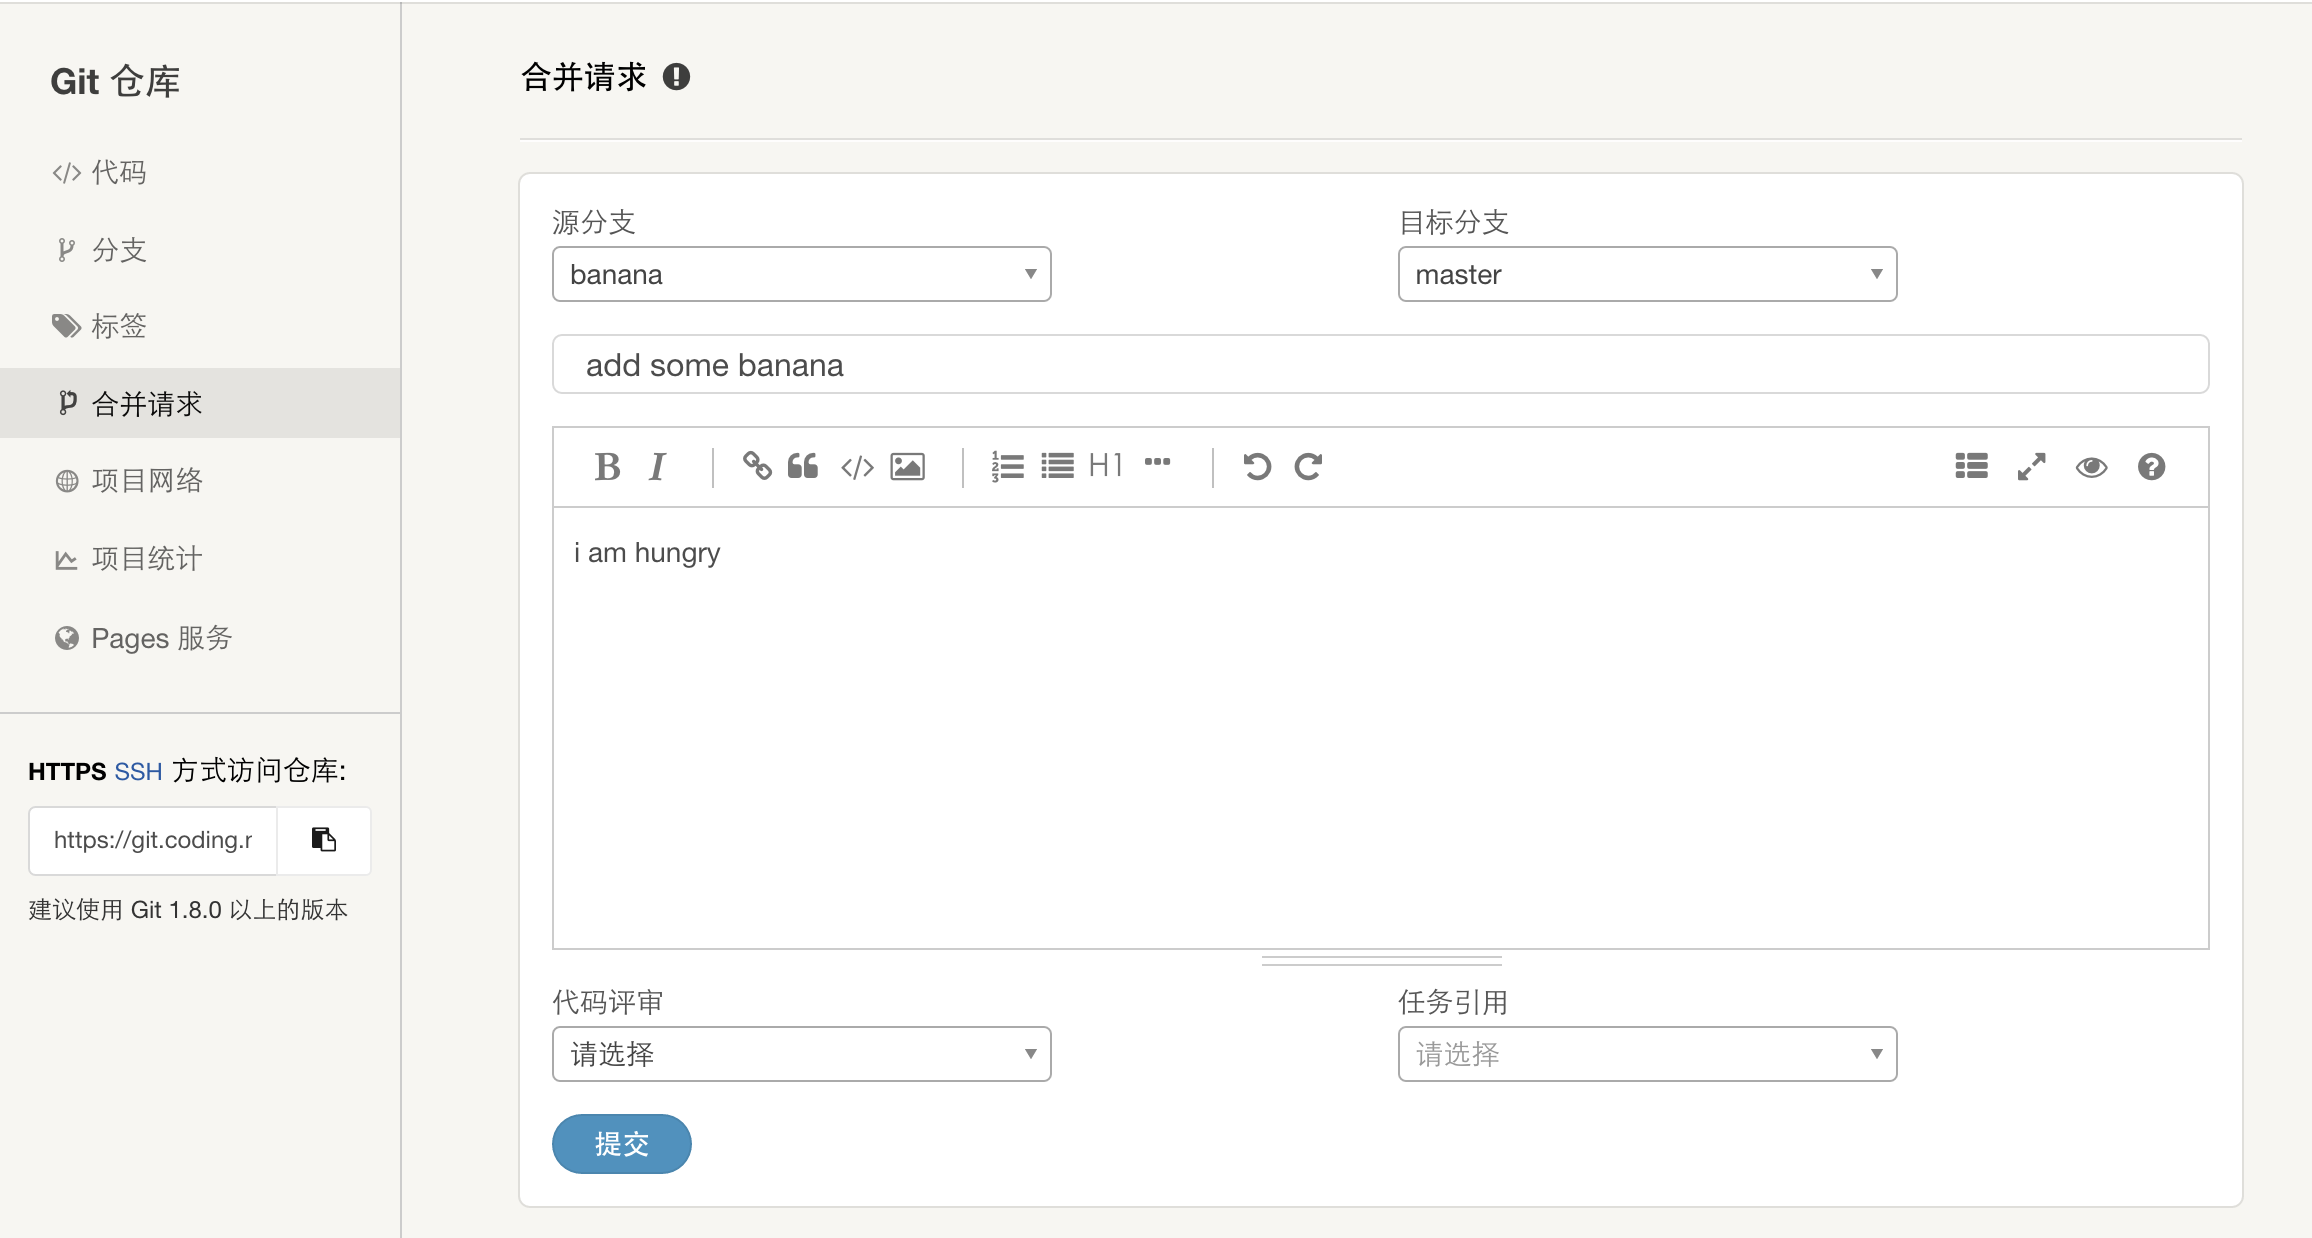Screen dimensions: 2312x1238
Task: Go to 项目统计 in sidebar
Action: 146,559
